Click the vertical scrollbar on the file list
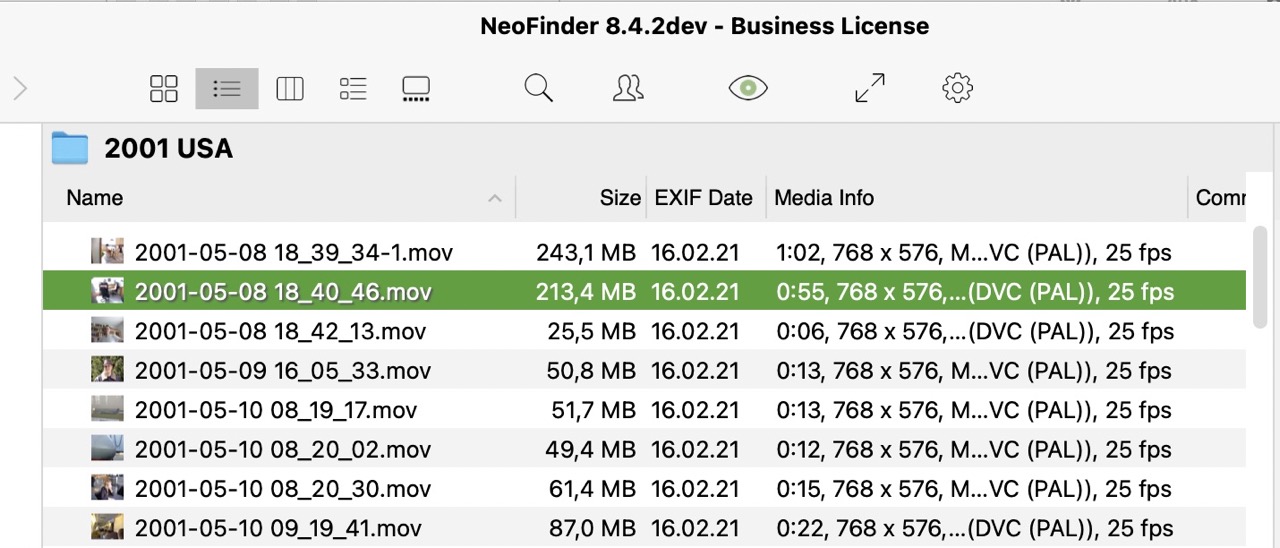 (1260, 276)
